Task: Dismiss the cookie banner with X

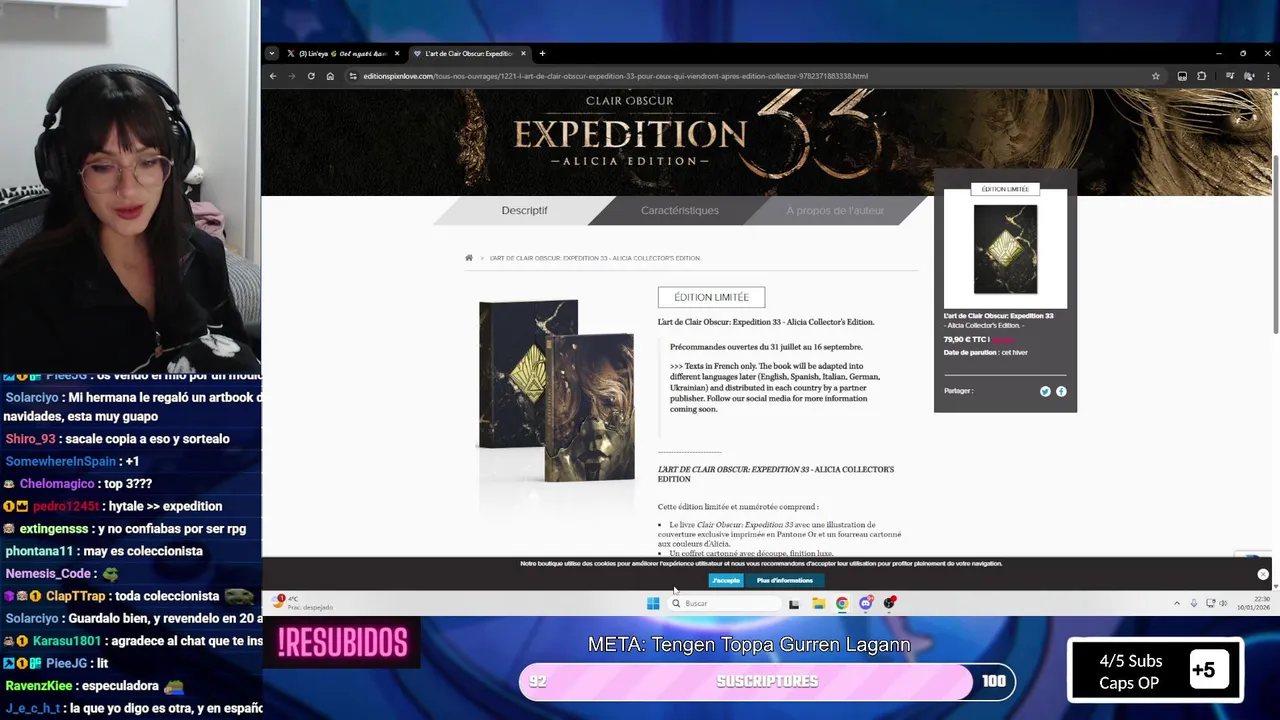Action: tap(1263, 574)
